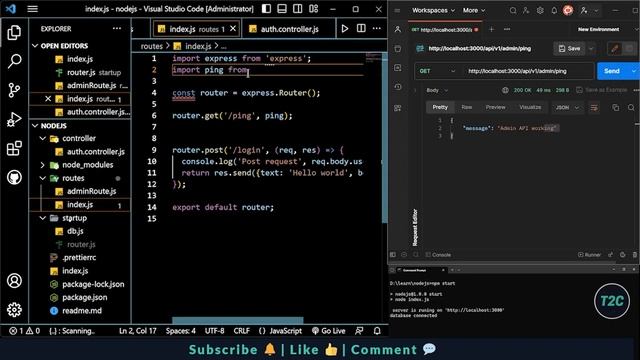Image resolution: width=640 pixels, height=360 pixels.
Task: Open Explorer Views and More Actions ellipsis
Action: point(117,29)
